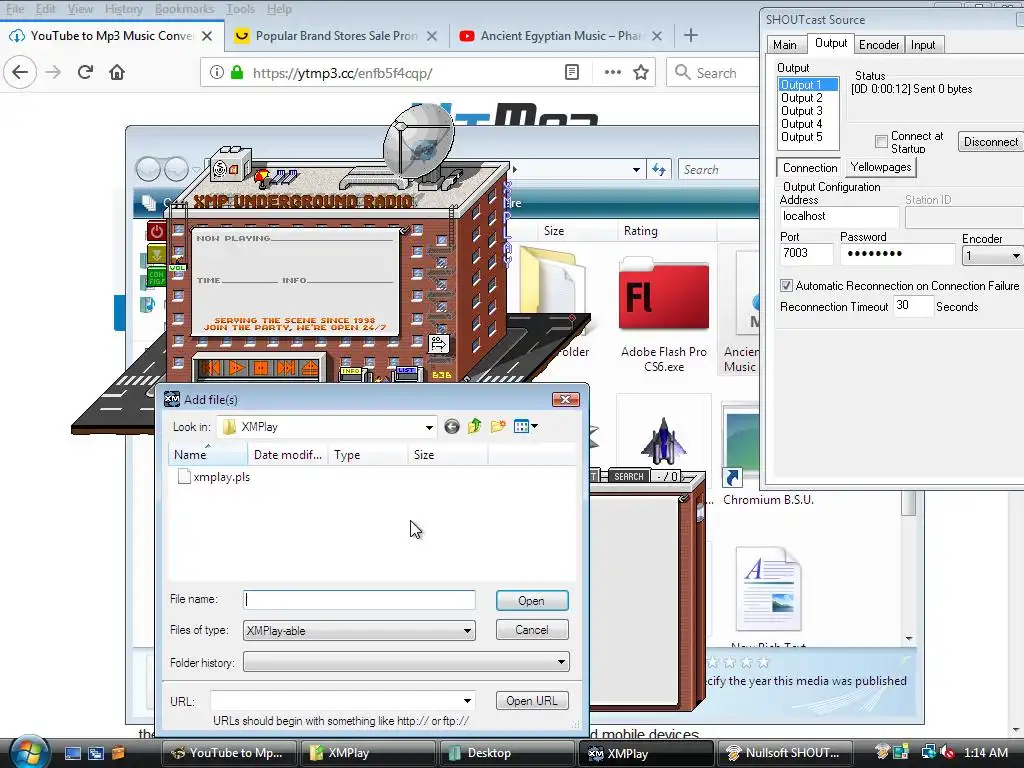Screen dimensions: 1024x768
Task: Select Output 4 in output list
Action: coord(801,124)
